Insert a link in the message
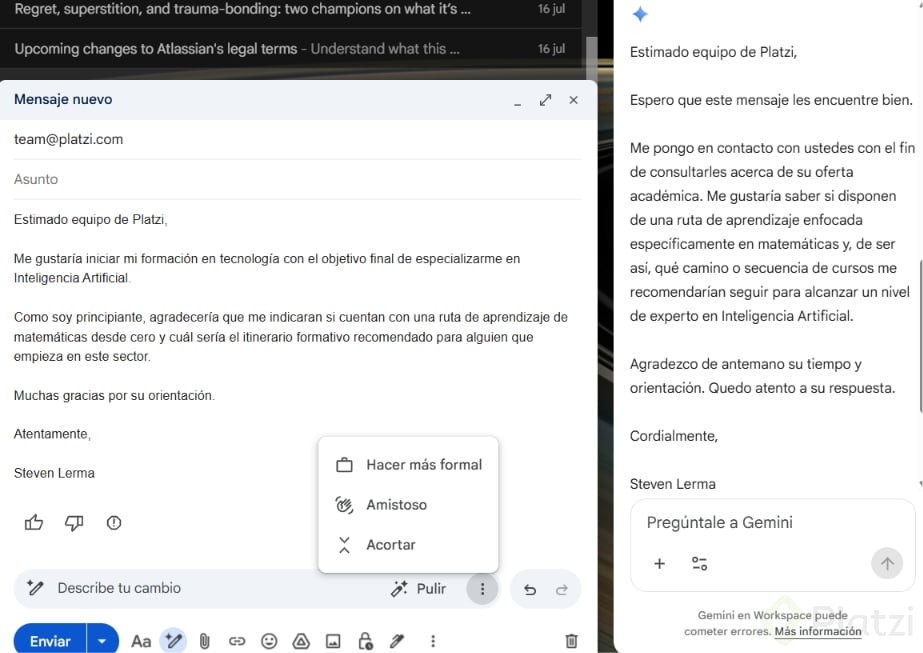 coord(237,641)
